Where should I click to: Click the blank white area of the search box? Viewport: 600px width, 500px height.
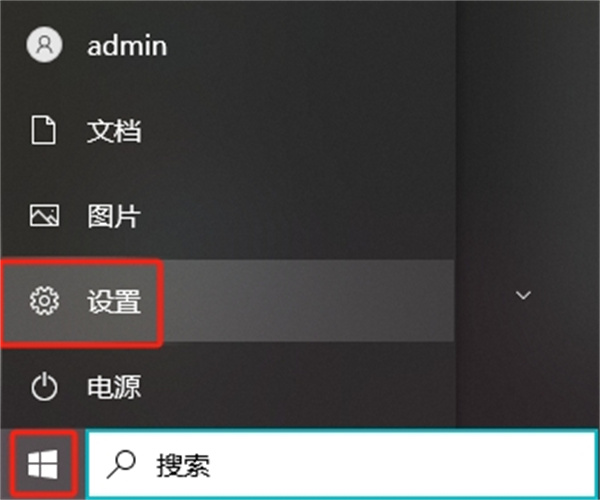[x=402, y=464]
